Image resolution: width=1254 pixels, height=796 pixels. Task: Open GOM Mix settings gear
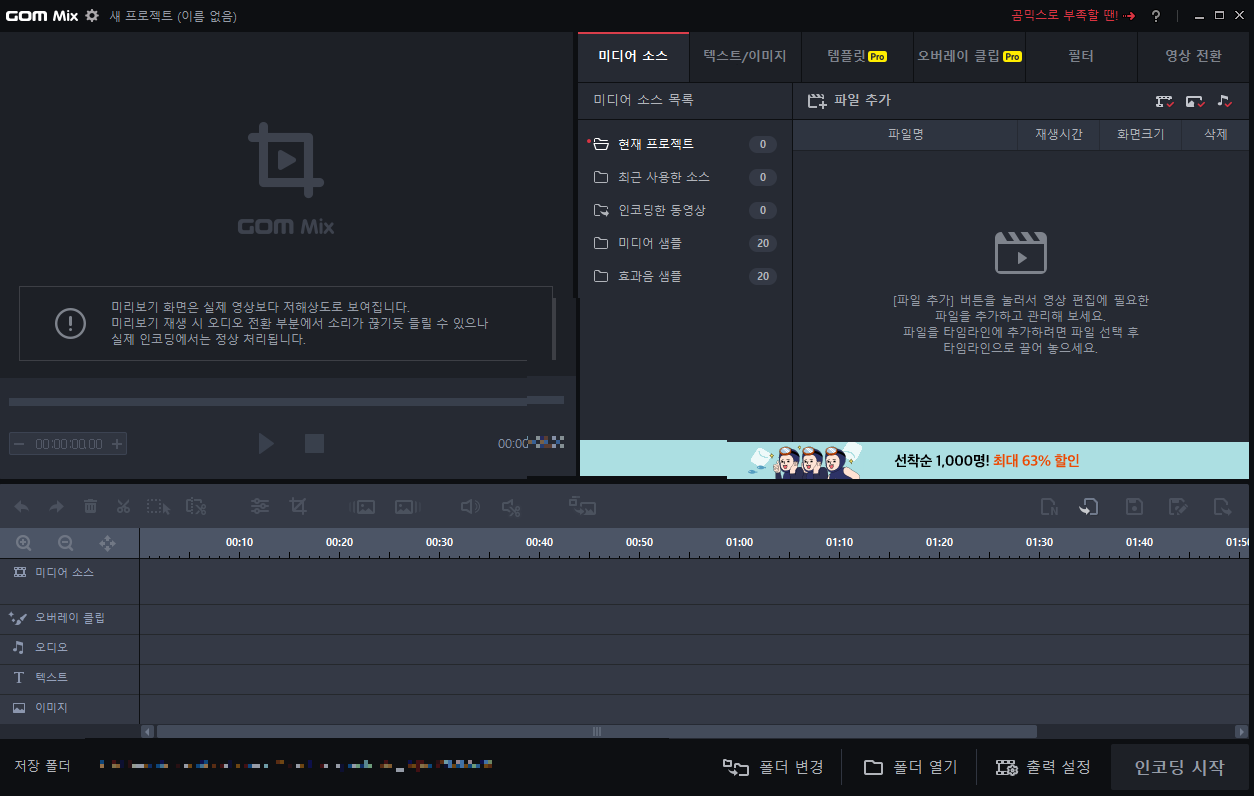click(92, 16)
